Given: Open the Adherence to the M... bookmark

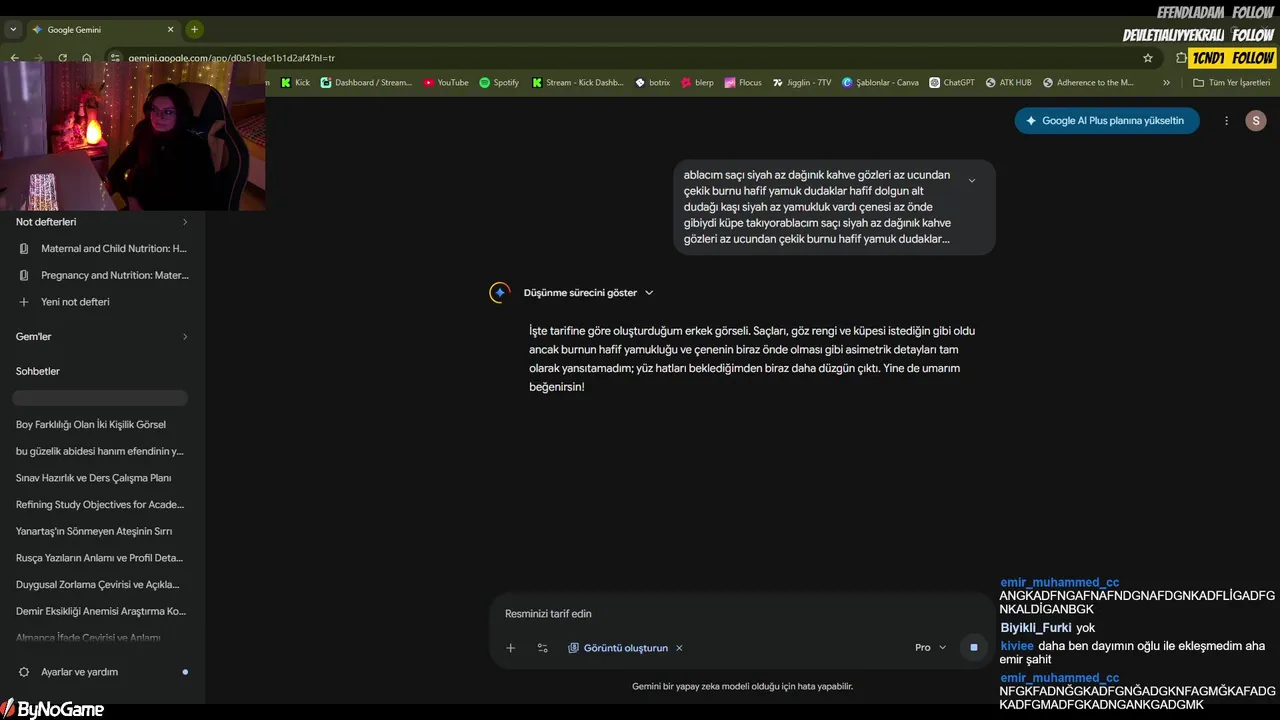Looking at the screenshot, I should [x=1088, y=82].
